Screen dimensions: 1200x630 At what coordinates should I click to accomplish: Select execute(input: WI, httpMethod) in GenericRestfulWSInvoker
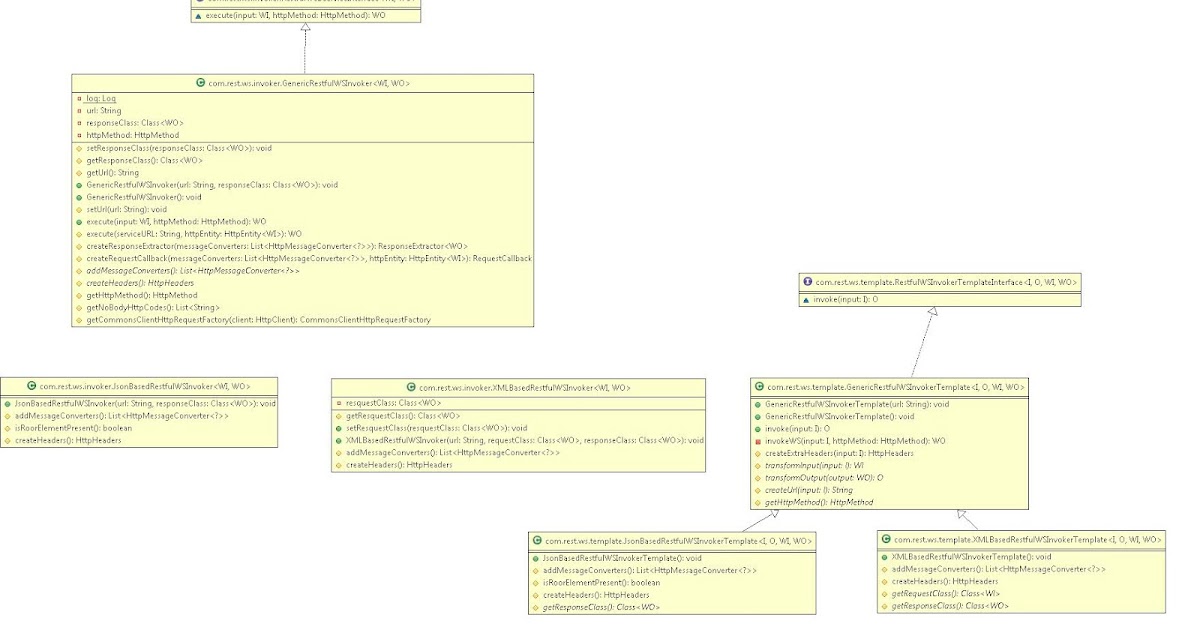coord(176,221)
